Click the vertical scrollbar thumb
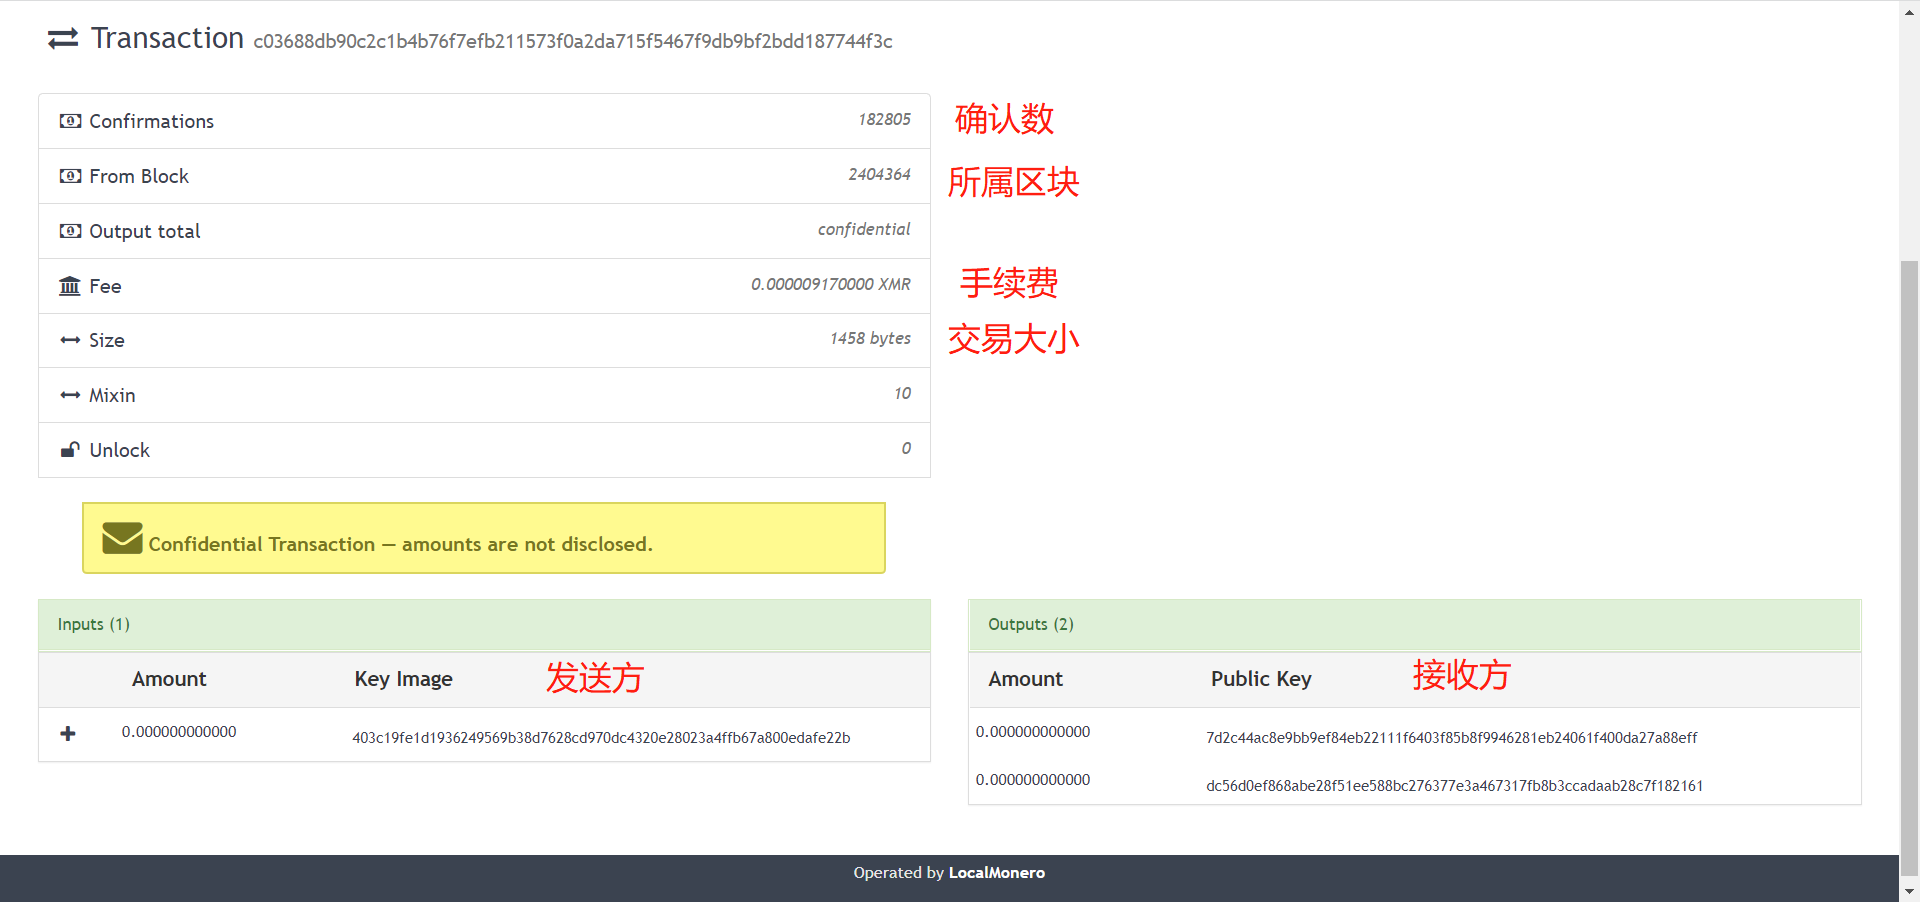Screen dimensions: 1920x902 pyautogui.click(x=1909, y=560)
